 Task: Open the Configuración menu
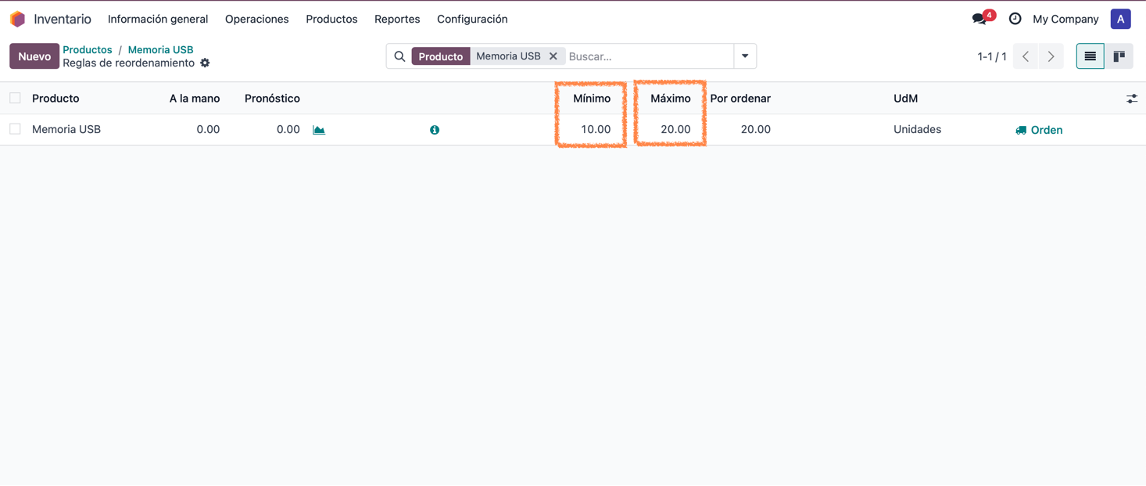click(472, 19)
